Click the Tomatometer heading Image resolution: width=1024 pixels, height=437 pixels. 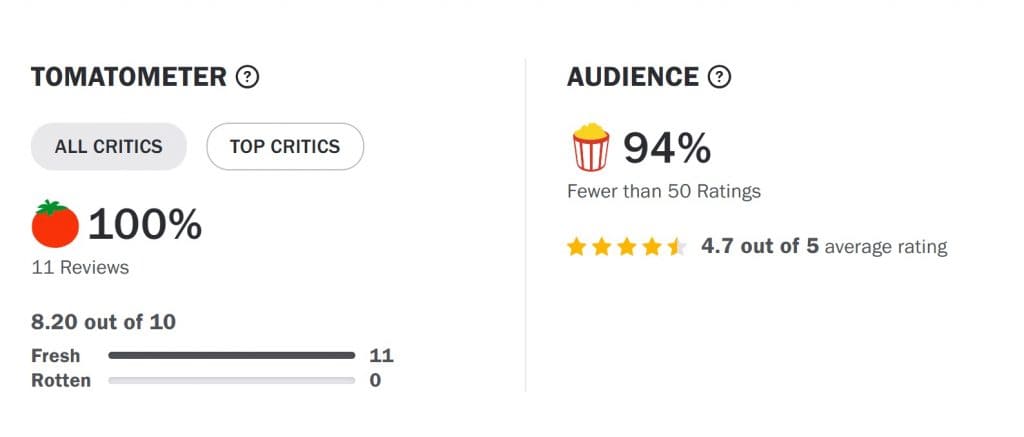(x=129, y=77)
